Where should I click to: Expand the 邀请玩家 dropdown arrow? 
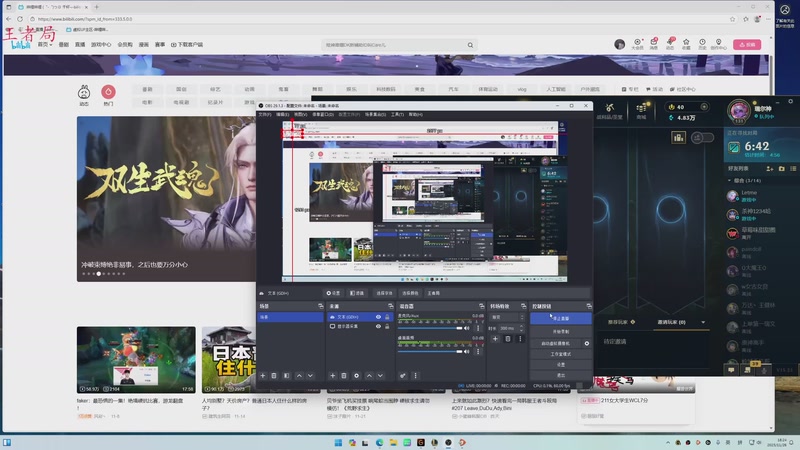(703, 322)
